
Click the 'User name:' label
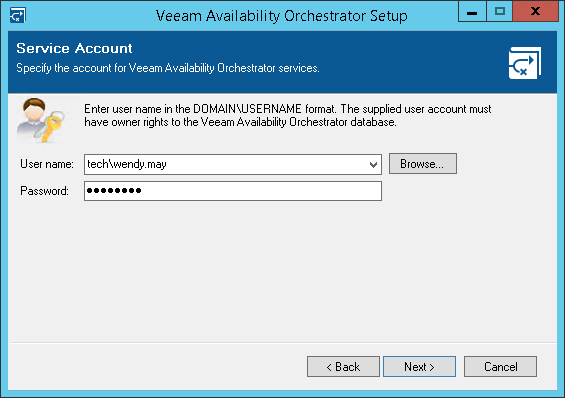point(47,164)
